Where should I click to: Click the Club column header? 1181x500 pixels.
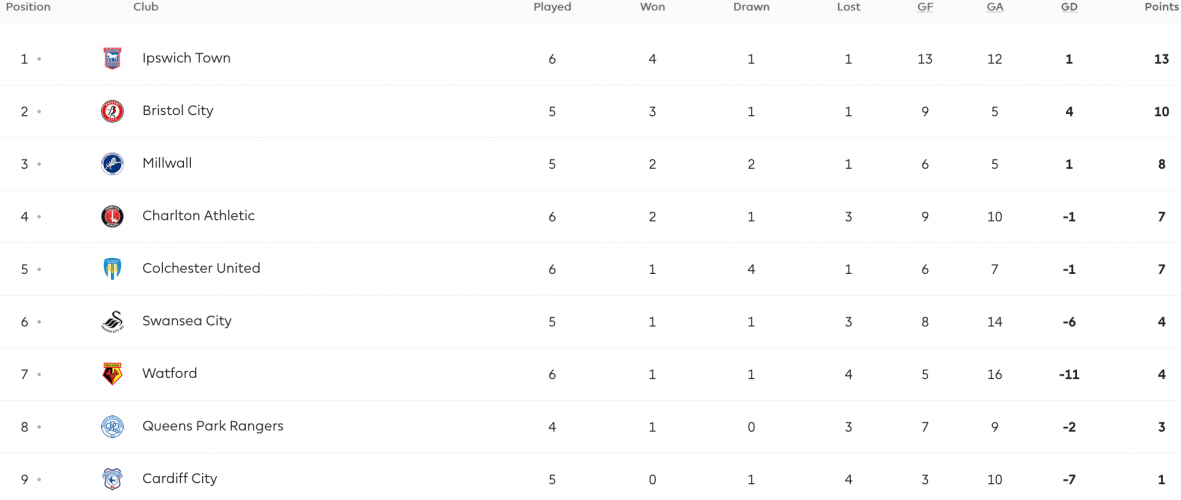pos(145,8)
